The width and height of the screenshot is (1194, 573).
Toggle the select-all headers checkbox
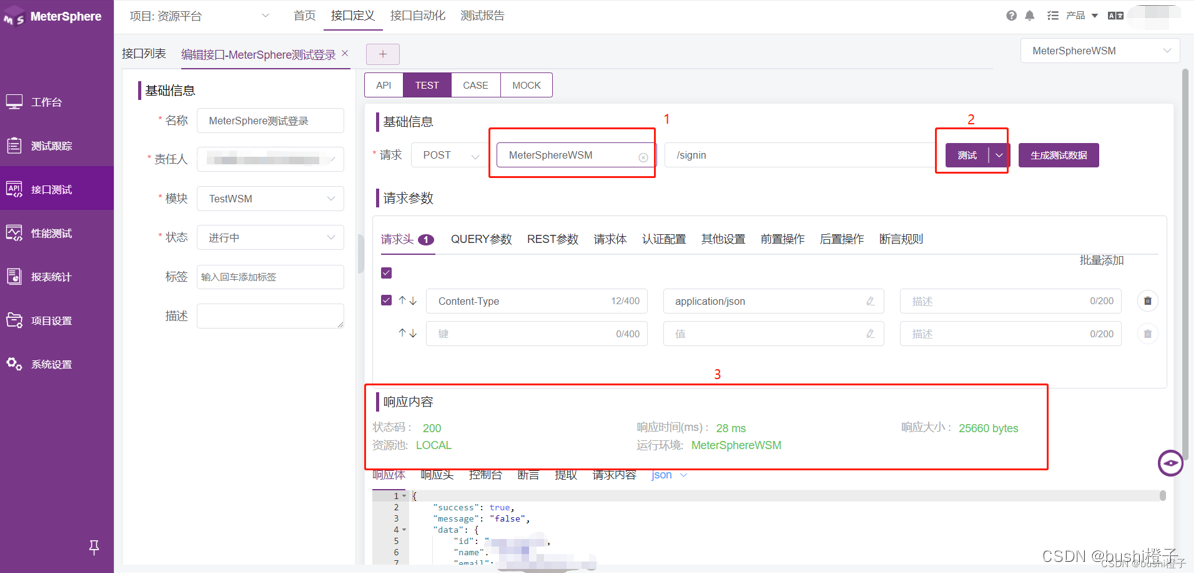tap(386, 273)
